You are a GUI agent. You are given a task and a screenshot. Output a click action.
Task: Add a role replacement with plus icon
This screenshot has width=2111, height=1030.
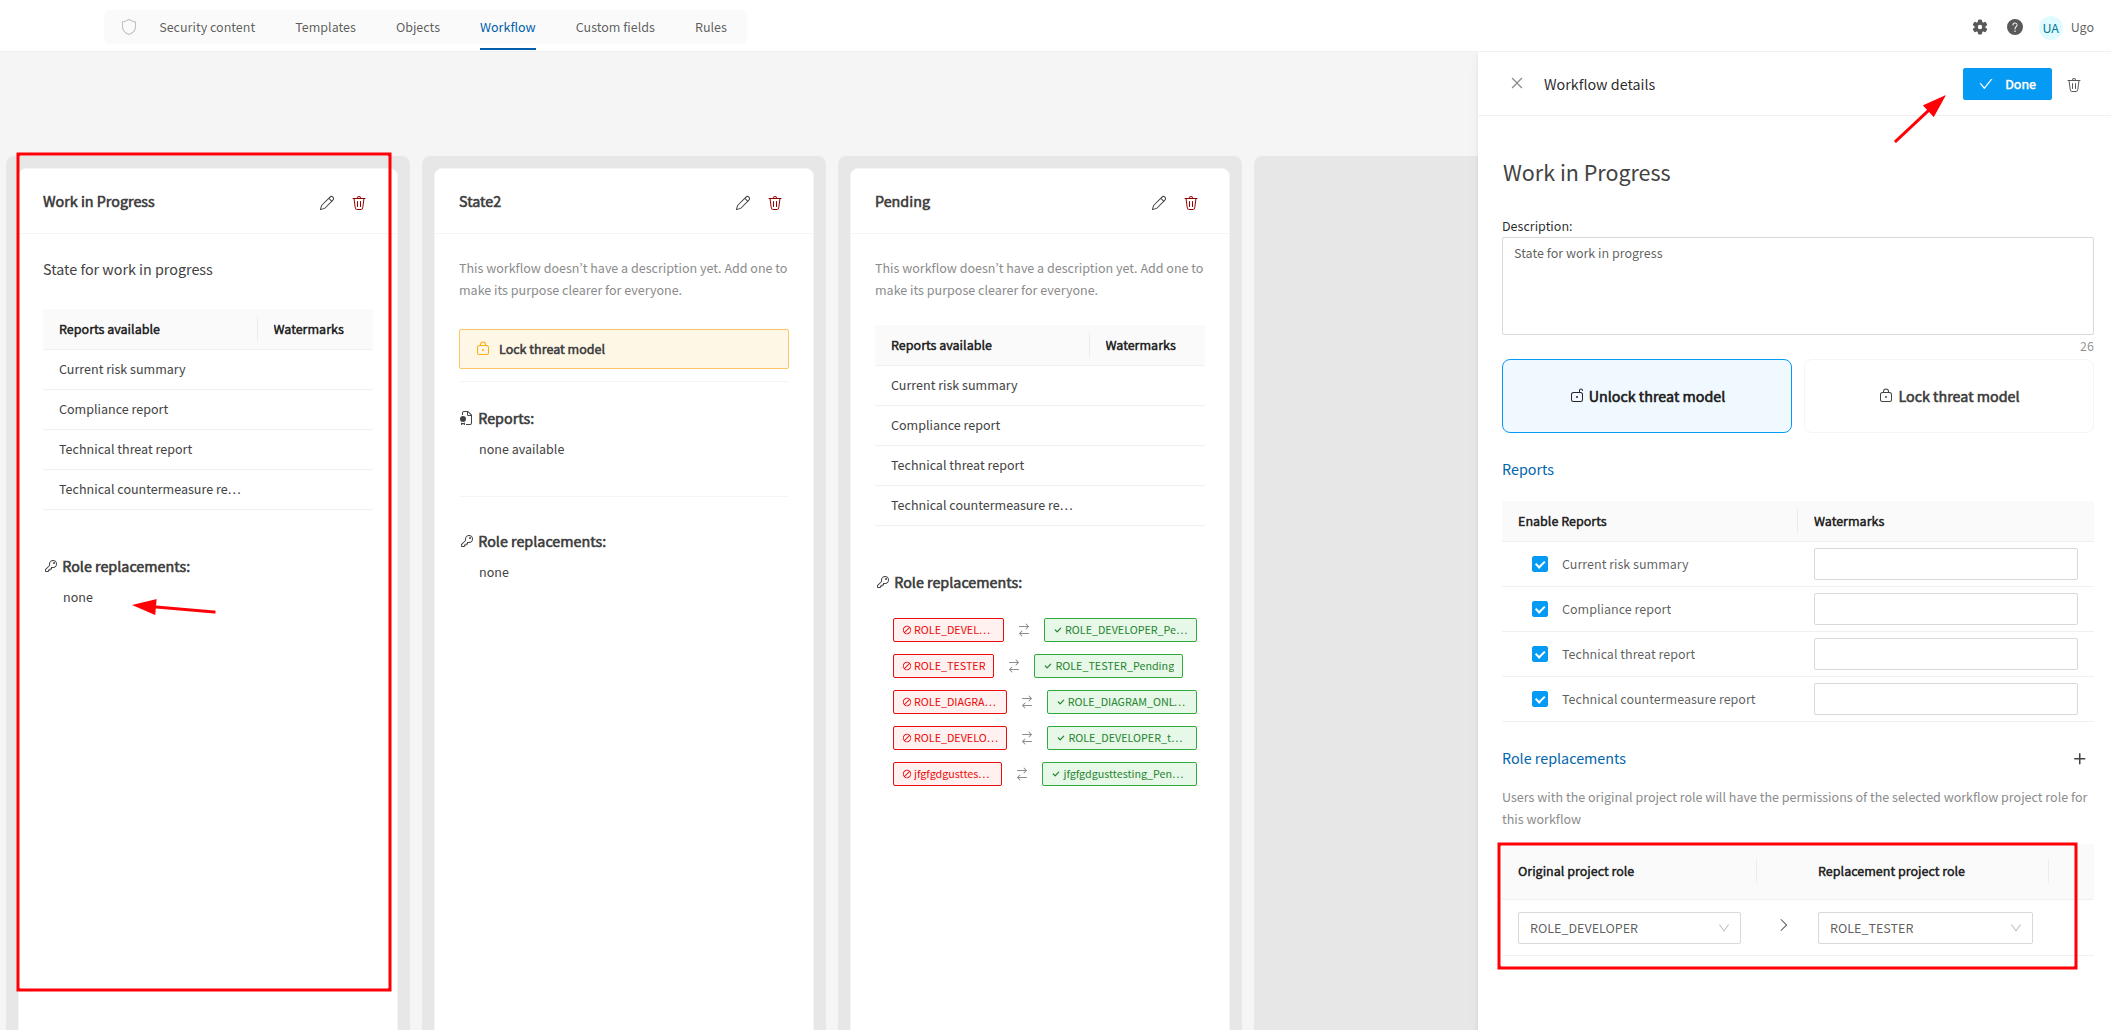[2080, 759]
